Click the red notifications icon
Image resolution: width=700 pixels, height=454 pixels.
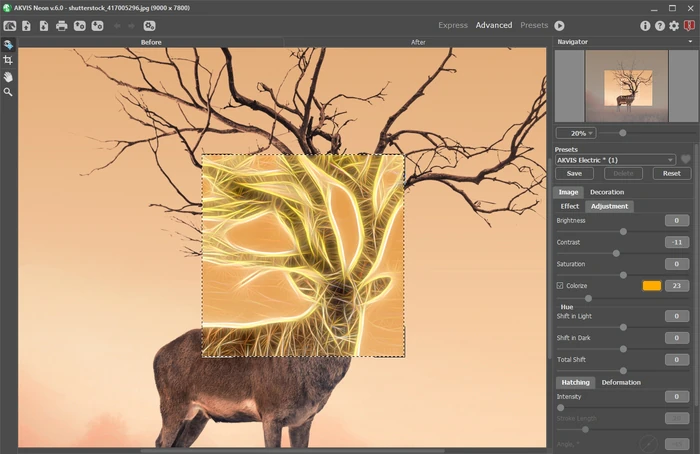click(689, 26)
